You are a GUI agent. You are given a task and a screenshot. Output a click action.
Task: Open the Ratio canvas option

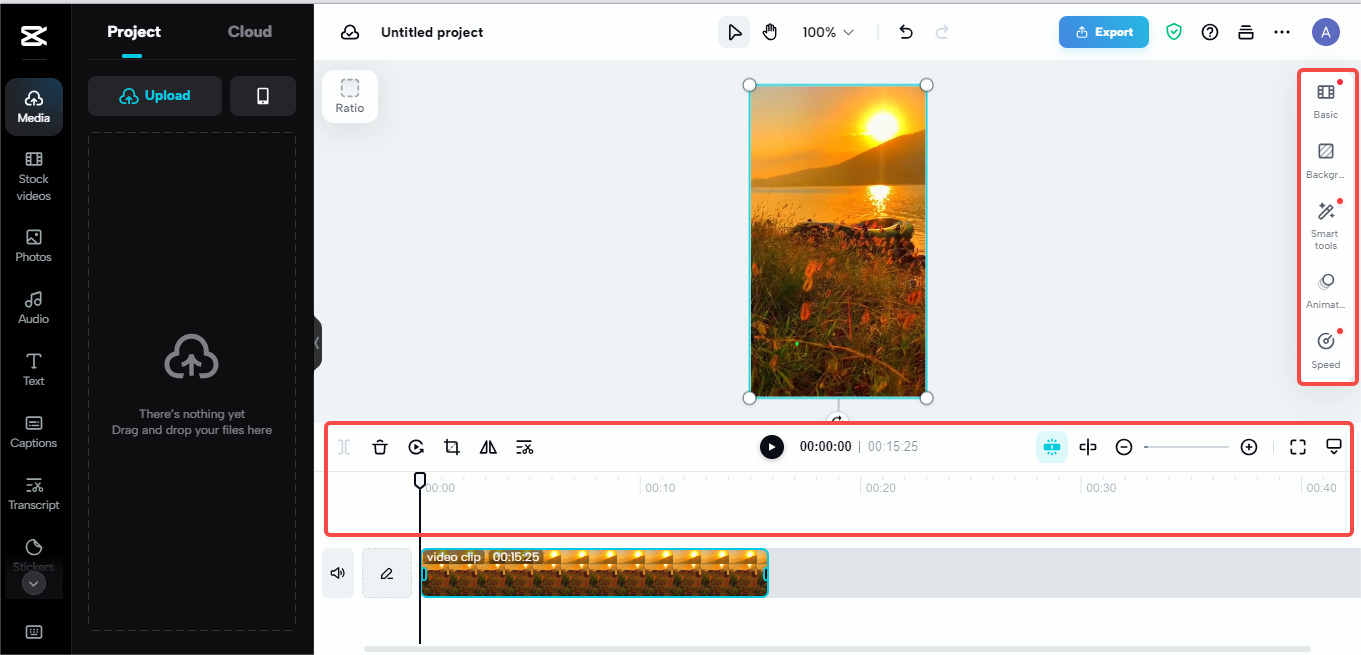tap(350, 96)
